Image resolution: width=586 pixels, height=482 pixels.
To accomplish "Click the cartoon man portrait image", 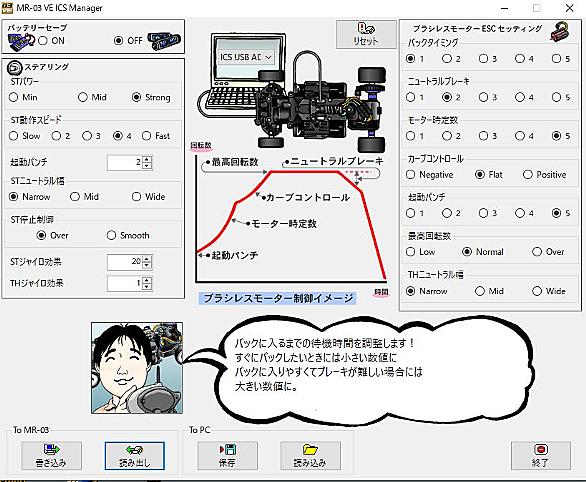I will 137,368.
